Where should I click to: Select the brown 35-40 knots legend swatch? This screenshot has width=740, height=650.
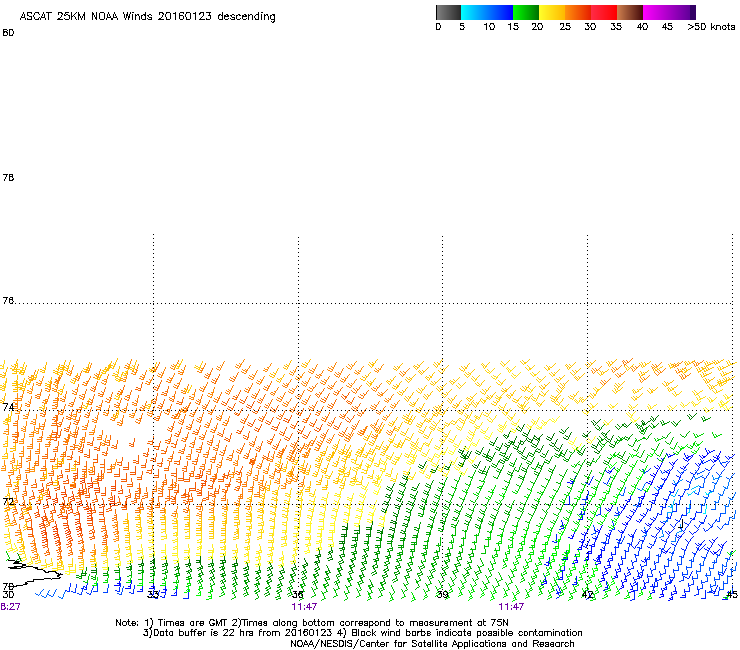630,12
